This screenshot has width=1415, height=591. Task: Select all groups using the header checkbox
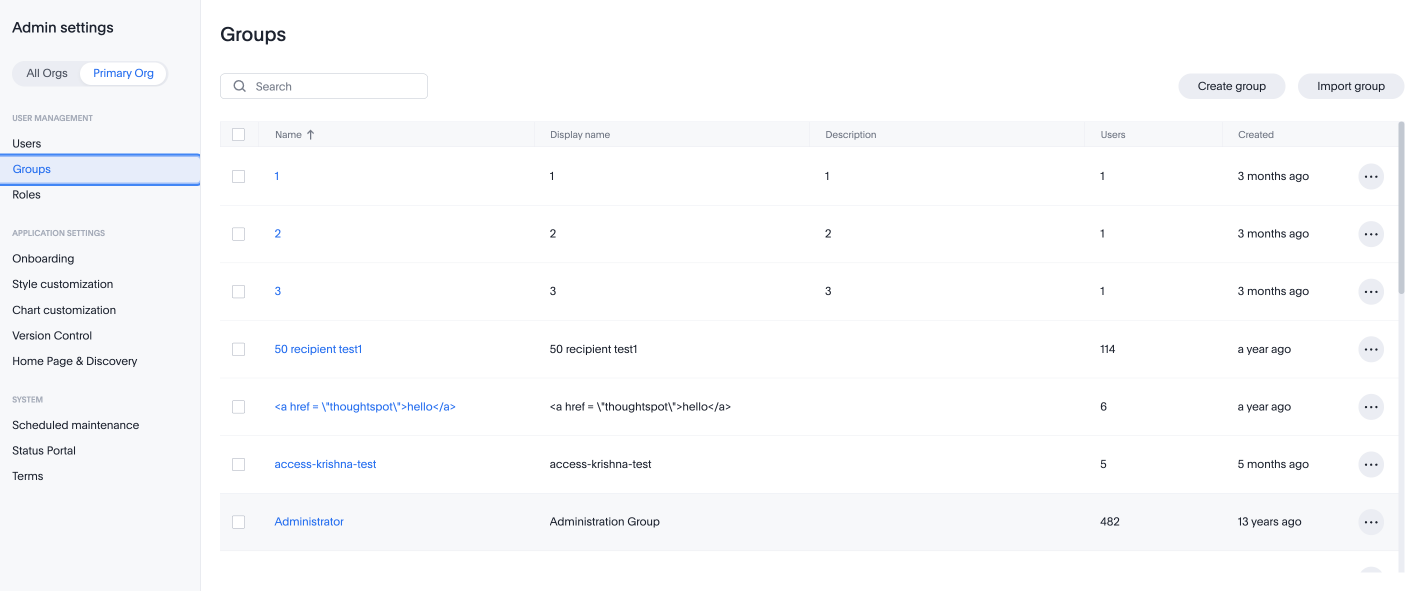(x=239, y=134)
